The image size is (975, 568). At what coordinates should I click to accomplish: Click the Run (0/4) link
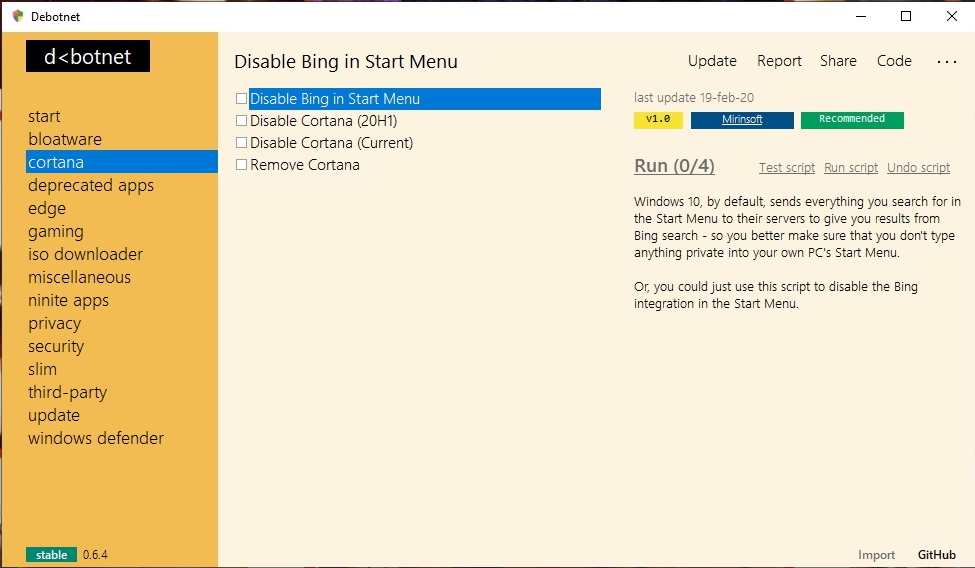tap(674, 166)
